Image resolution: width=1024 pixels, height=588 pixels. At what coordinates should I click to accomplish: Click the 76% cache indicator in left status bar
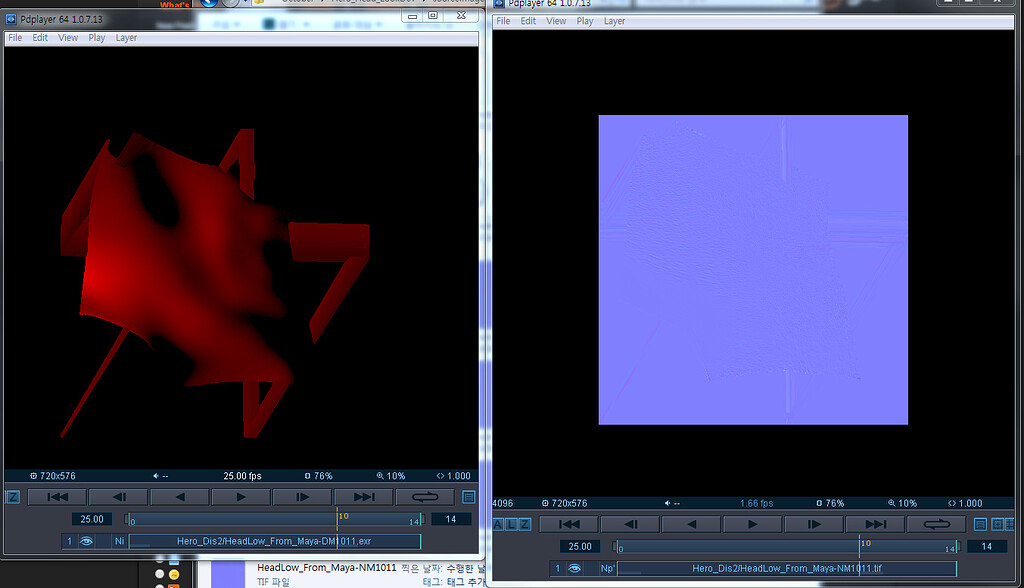318,476
